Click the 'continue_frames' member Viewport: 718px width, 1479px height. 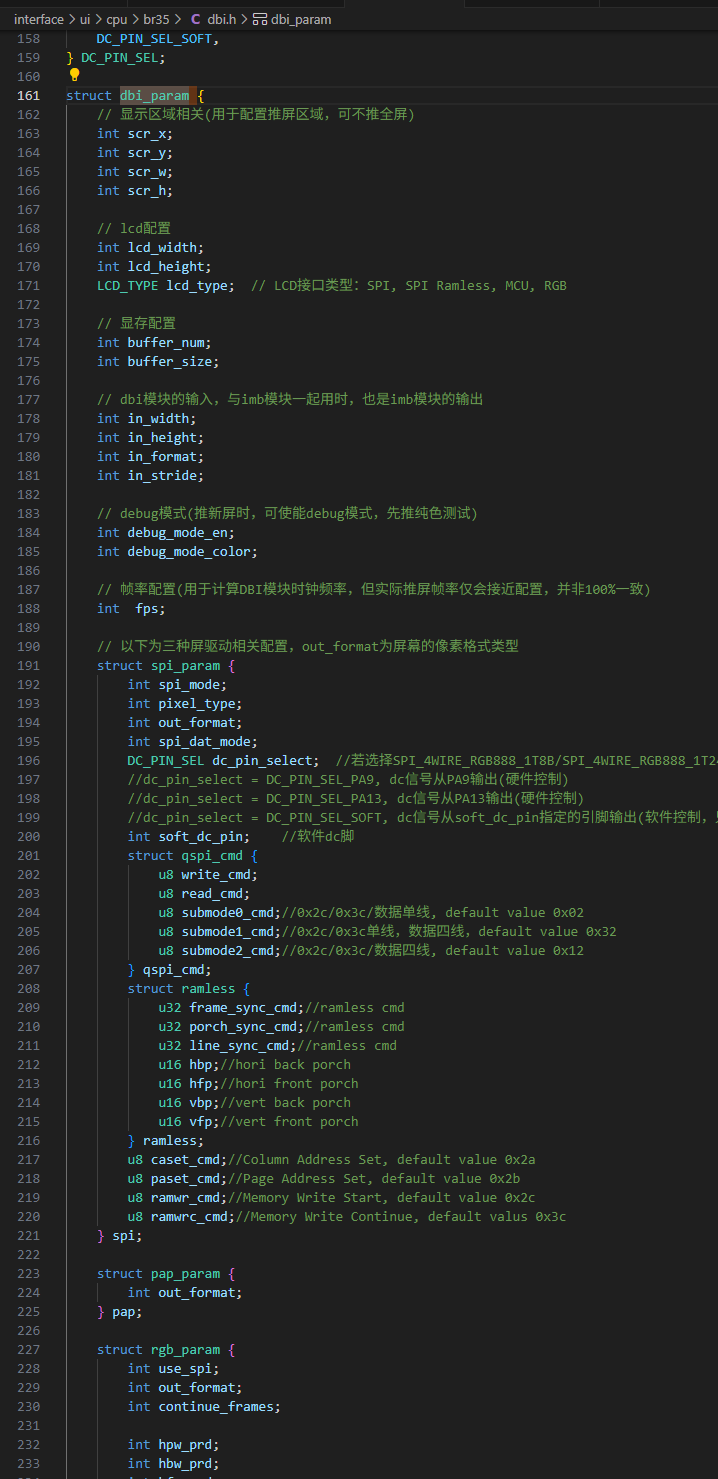click(216, 1407)
